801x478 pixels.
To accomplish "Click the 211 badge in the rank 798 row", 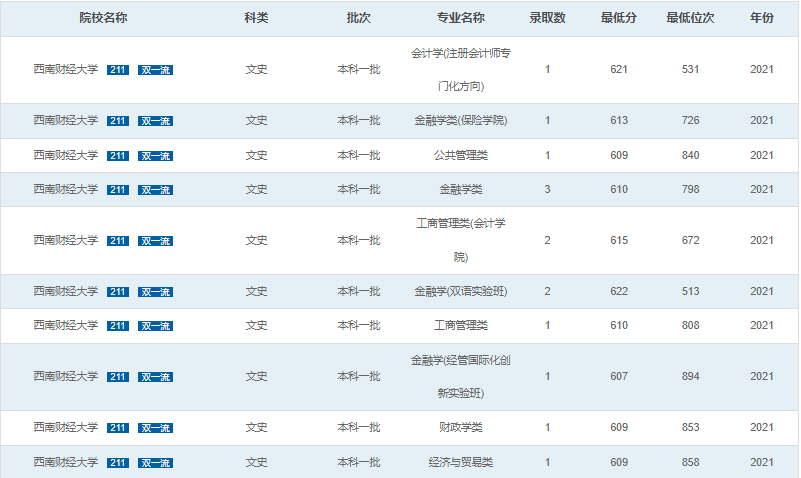I will point(118,190).
